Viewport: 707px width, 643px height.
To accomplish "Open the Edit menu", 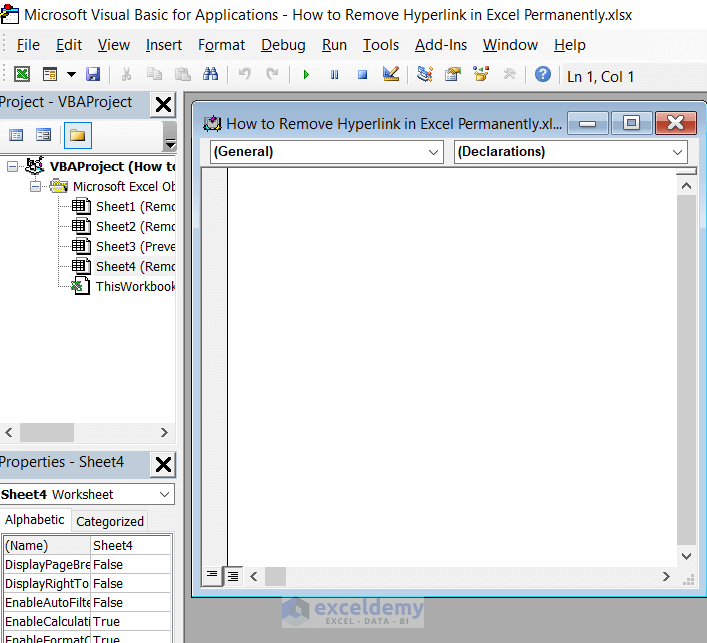I will 69,45.
